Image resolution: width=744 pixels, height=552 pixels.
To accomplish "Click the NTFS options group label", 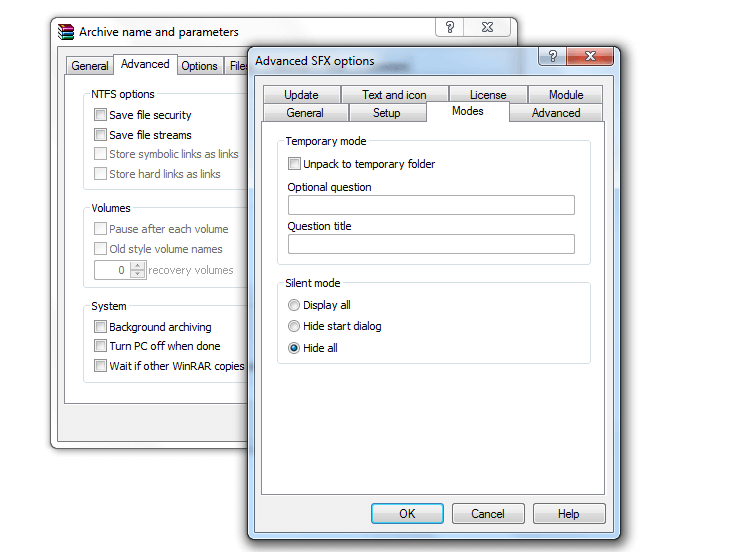I will click(x=122, y=94).
